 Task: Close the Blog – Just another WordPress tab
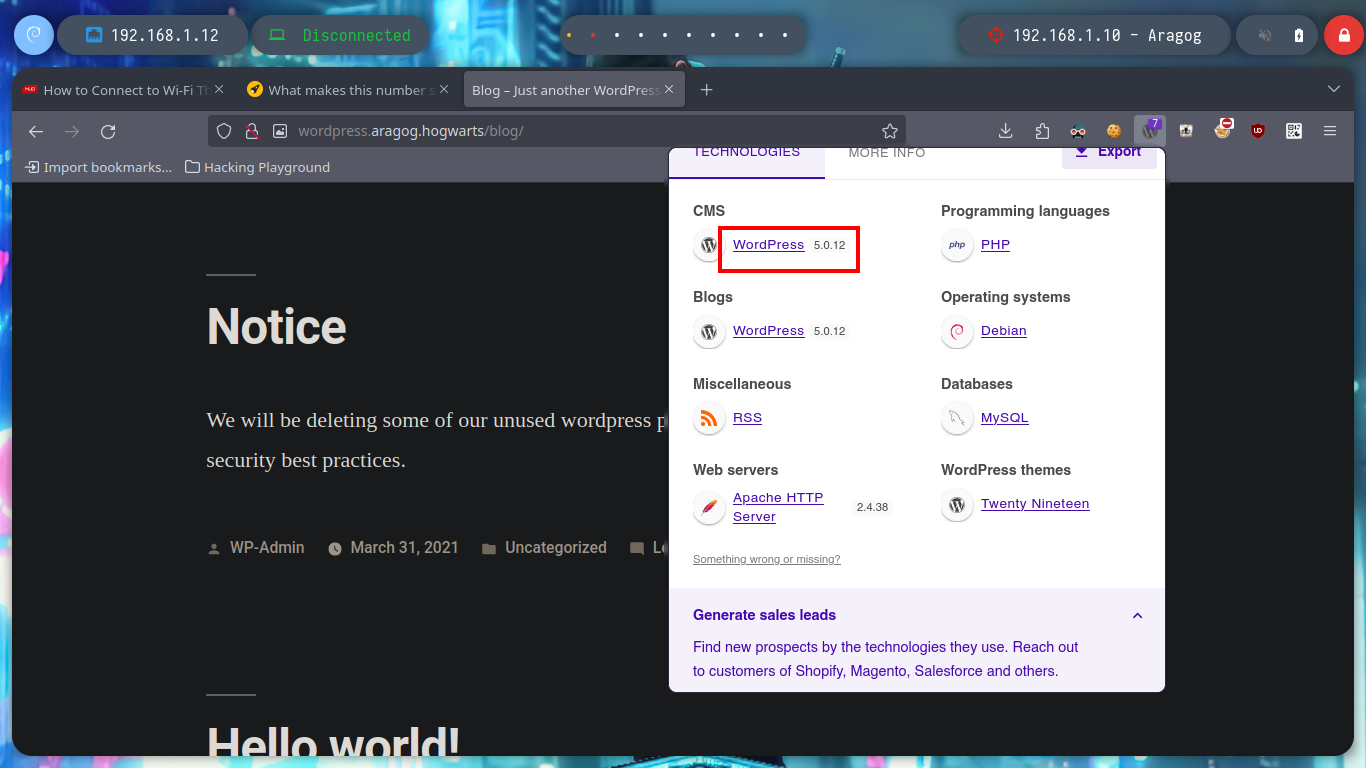pos(669,90)
